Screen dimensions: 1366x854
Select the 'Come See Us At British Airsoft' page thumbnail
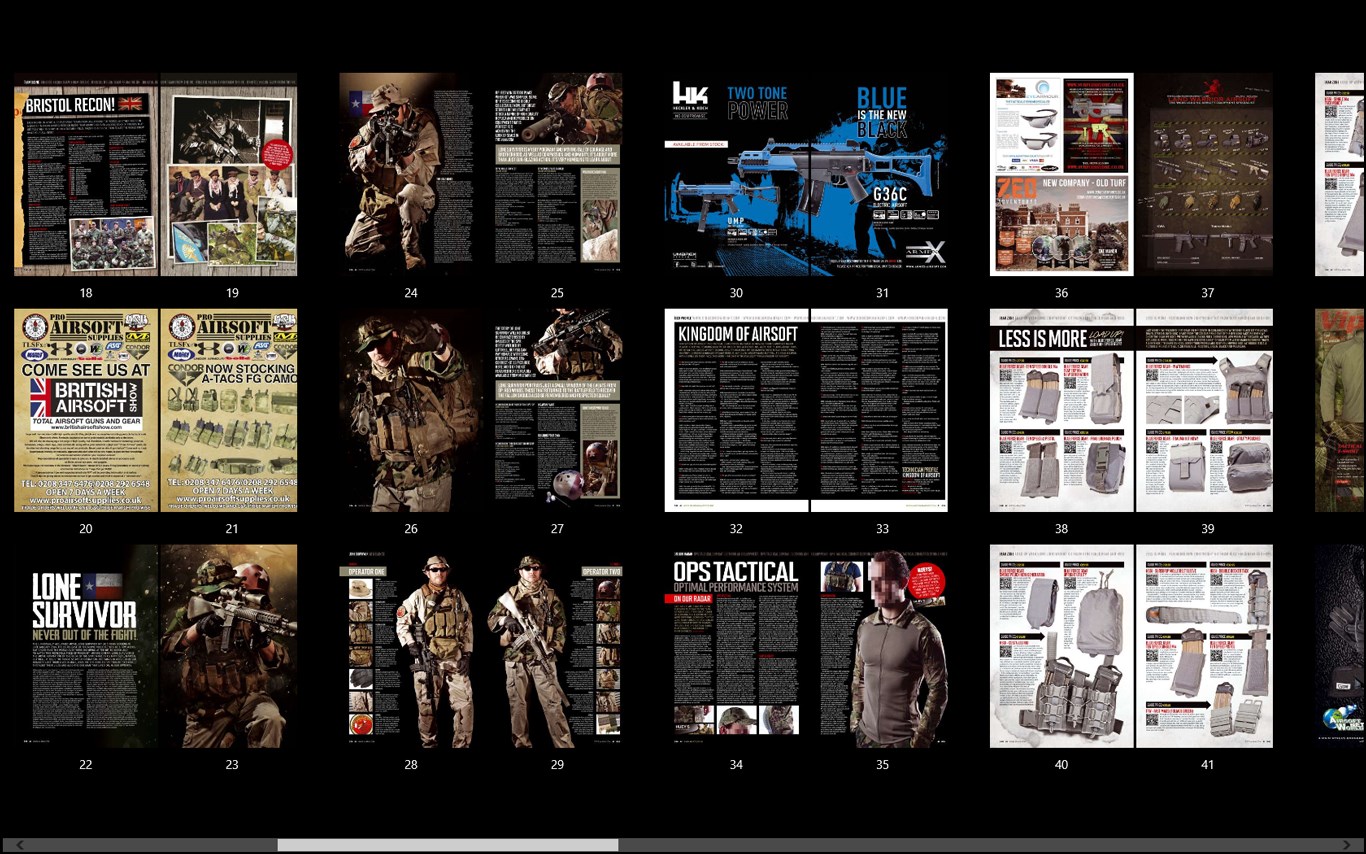[x=86, y=410]
